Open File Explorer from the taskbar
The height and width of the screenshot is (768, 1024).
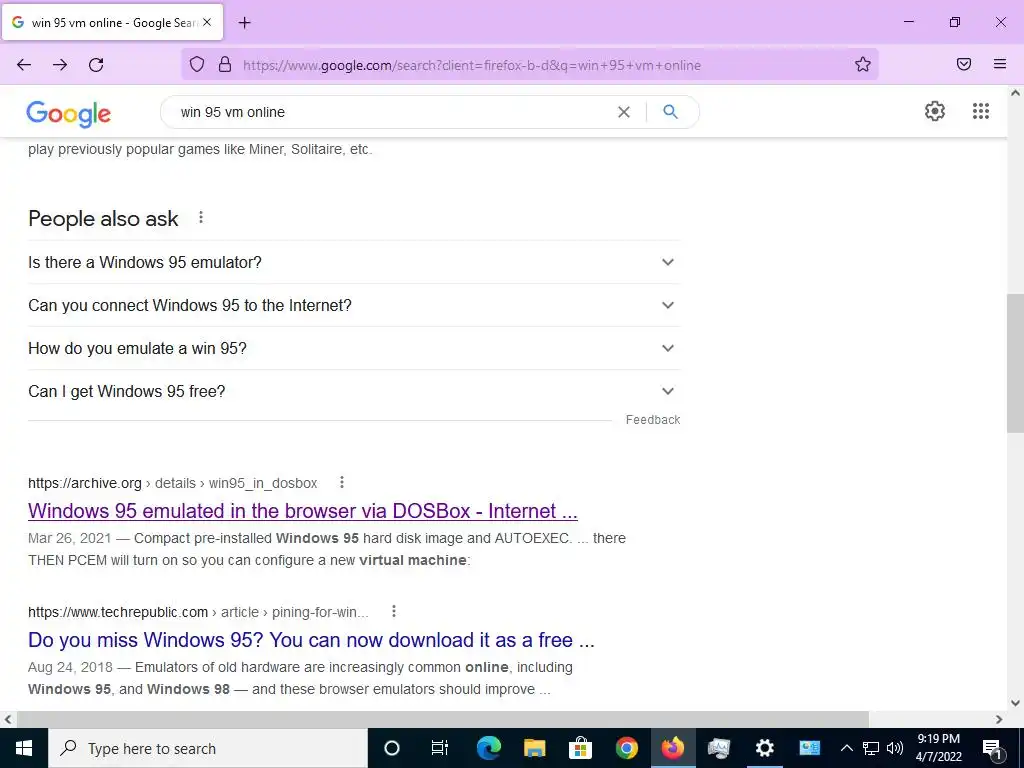pyautogui.click(x=534, y=748)
